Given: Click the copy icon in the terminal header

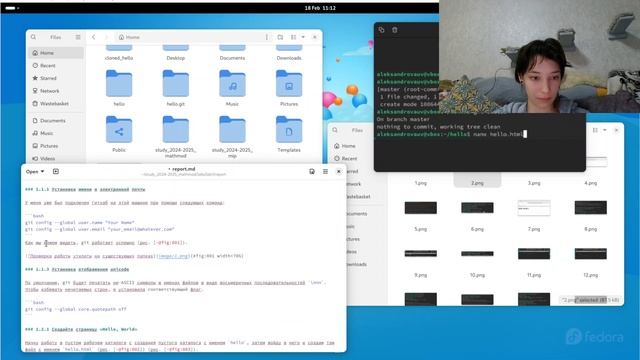Looking at the screenshot, I should 381,30.
